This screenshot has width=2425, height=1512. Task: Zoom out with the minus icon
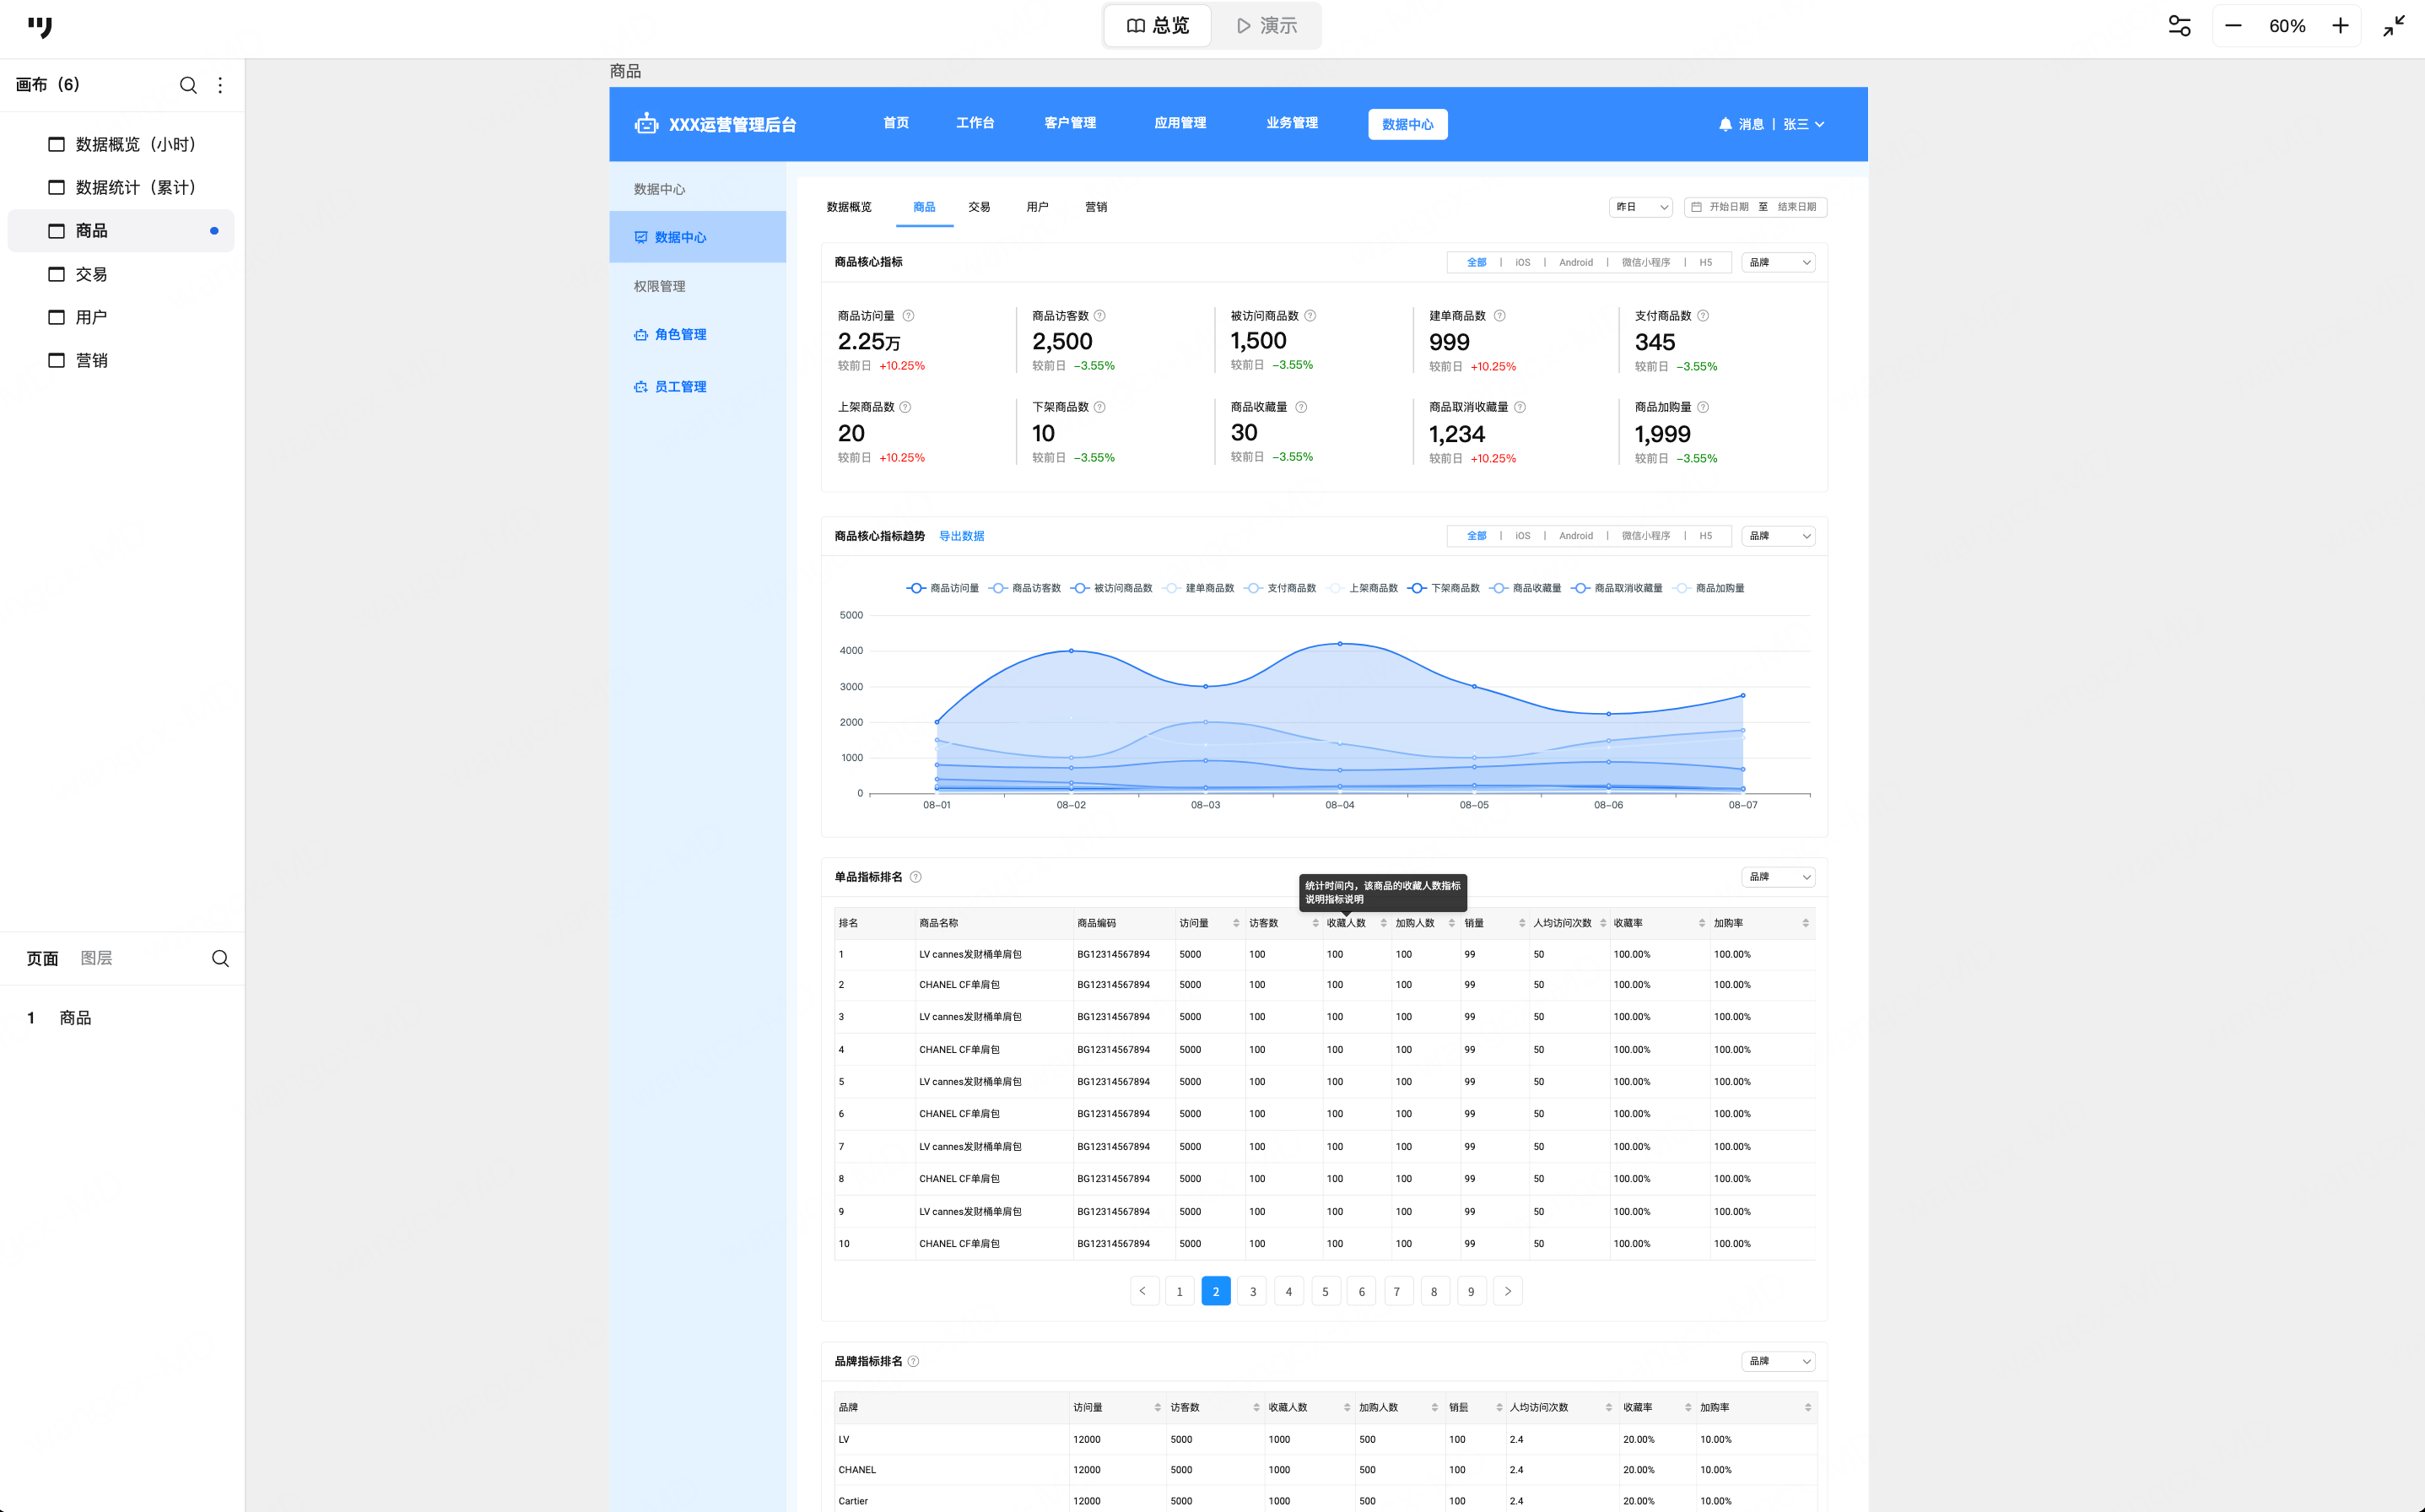(2233, 26)
